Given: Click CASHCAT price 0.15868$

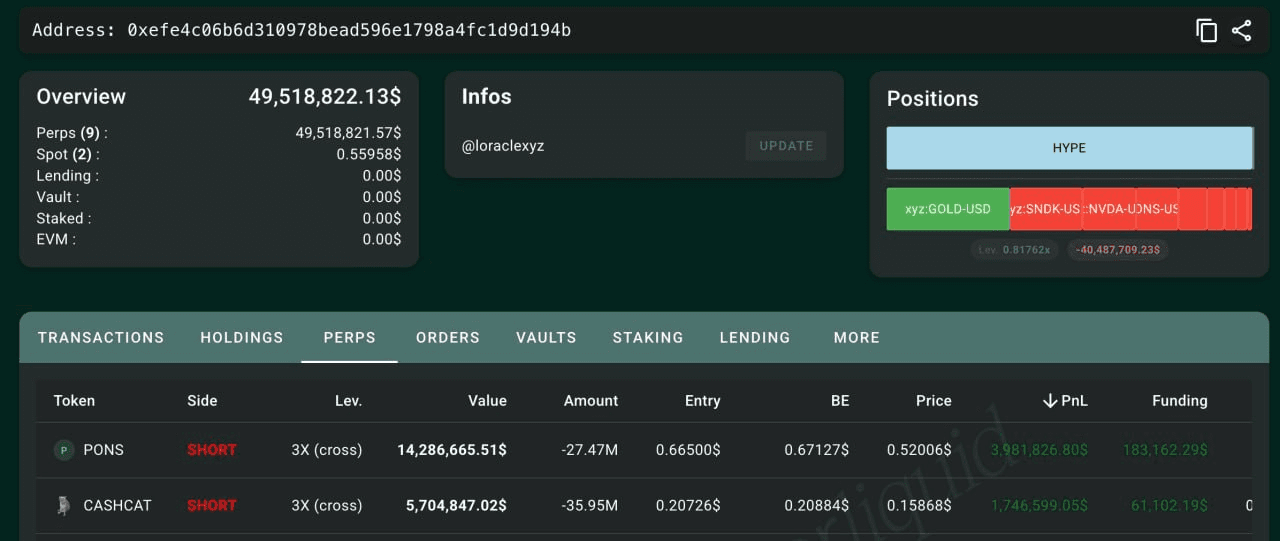Looking at the screenshot, I should tap(919, 505).
